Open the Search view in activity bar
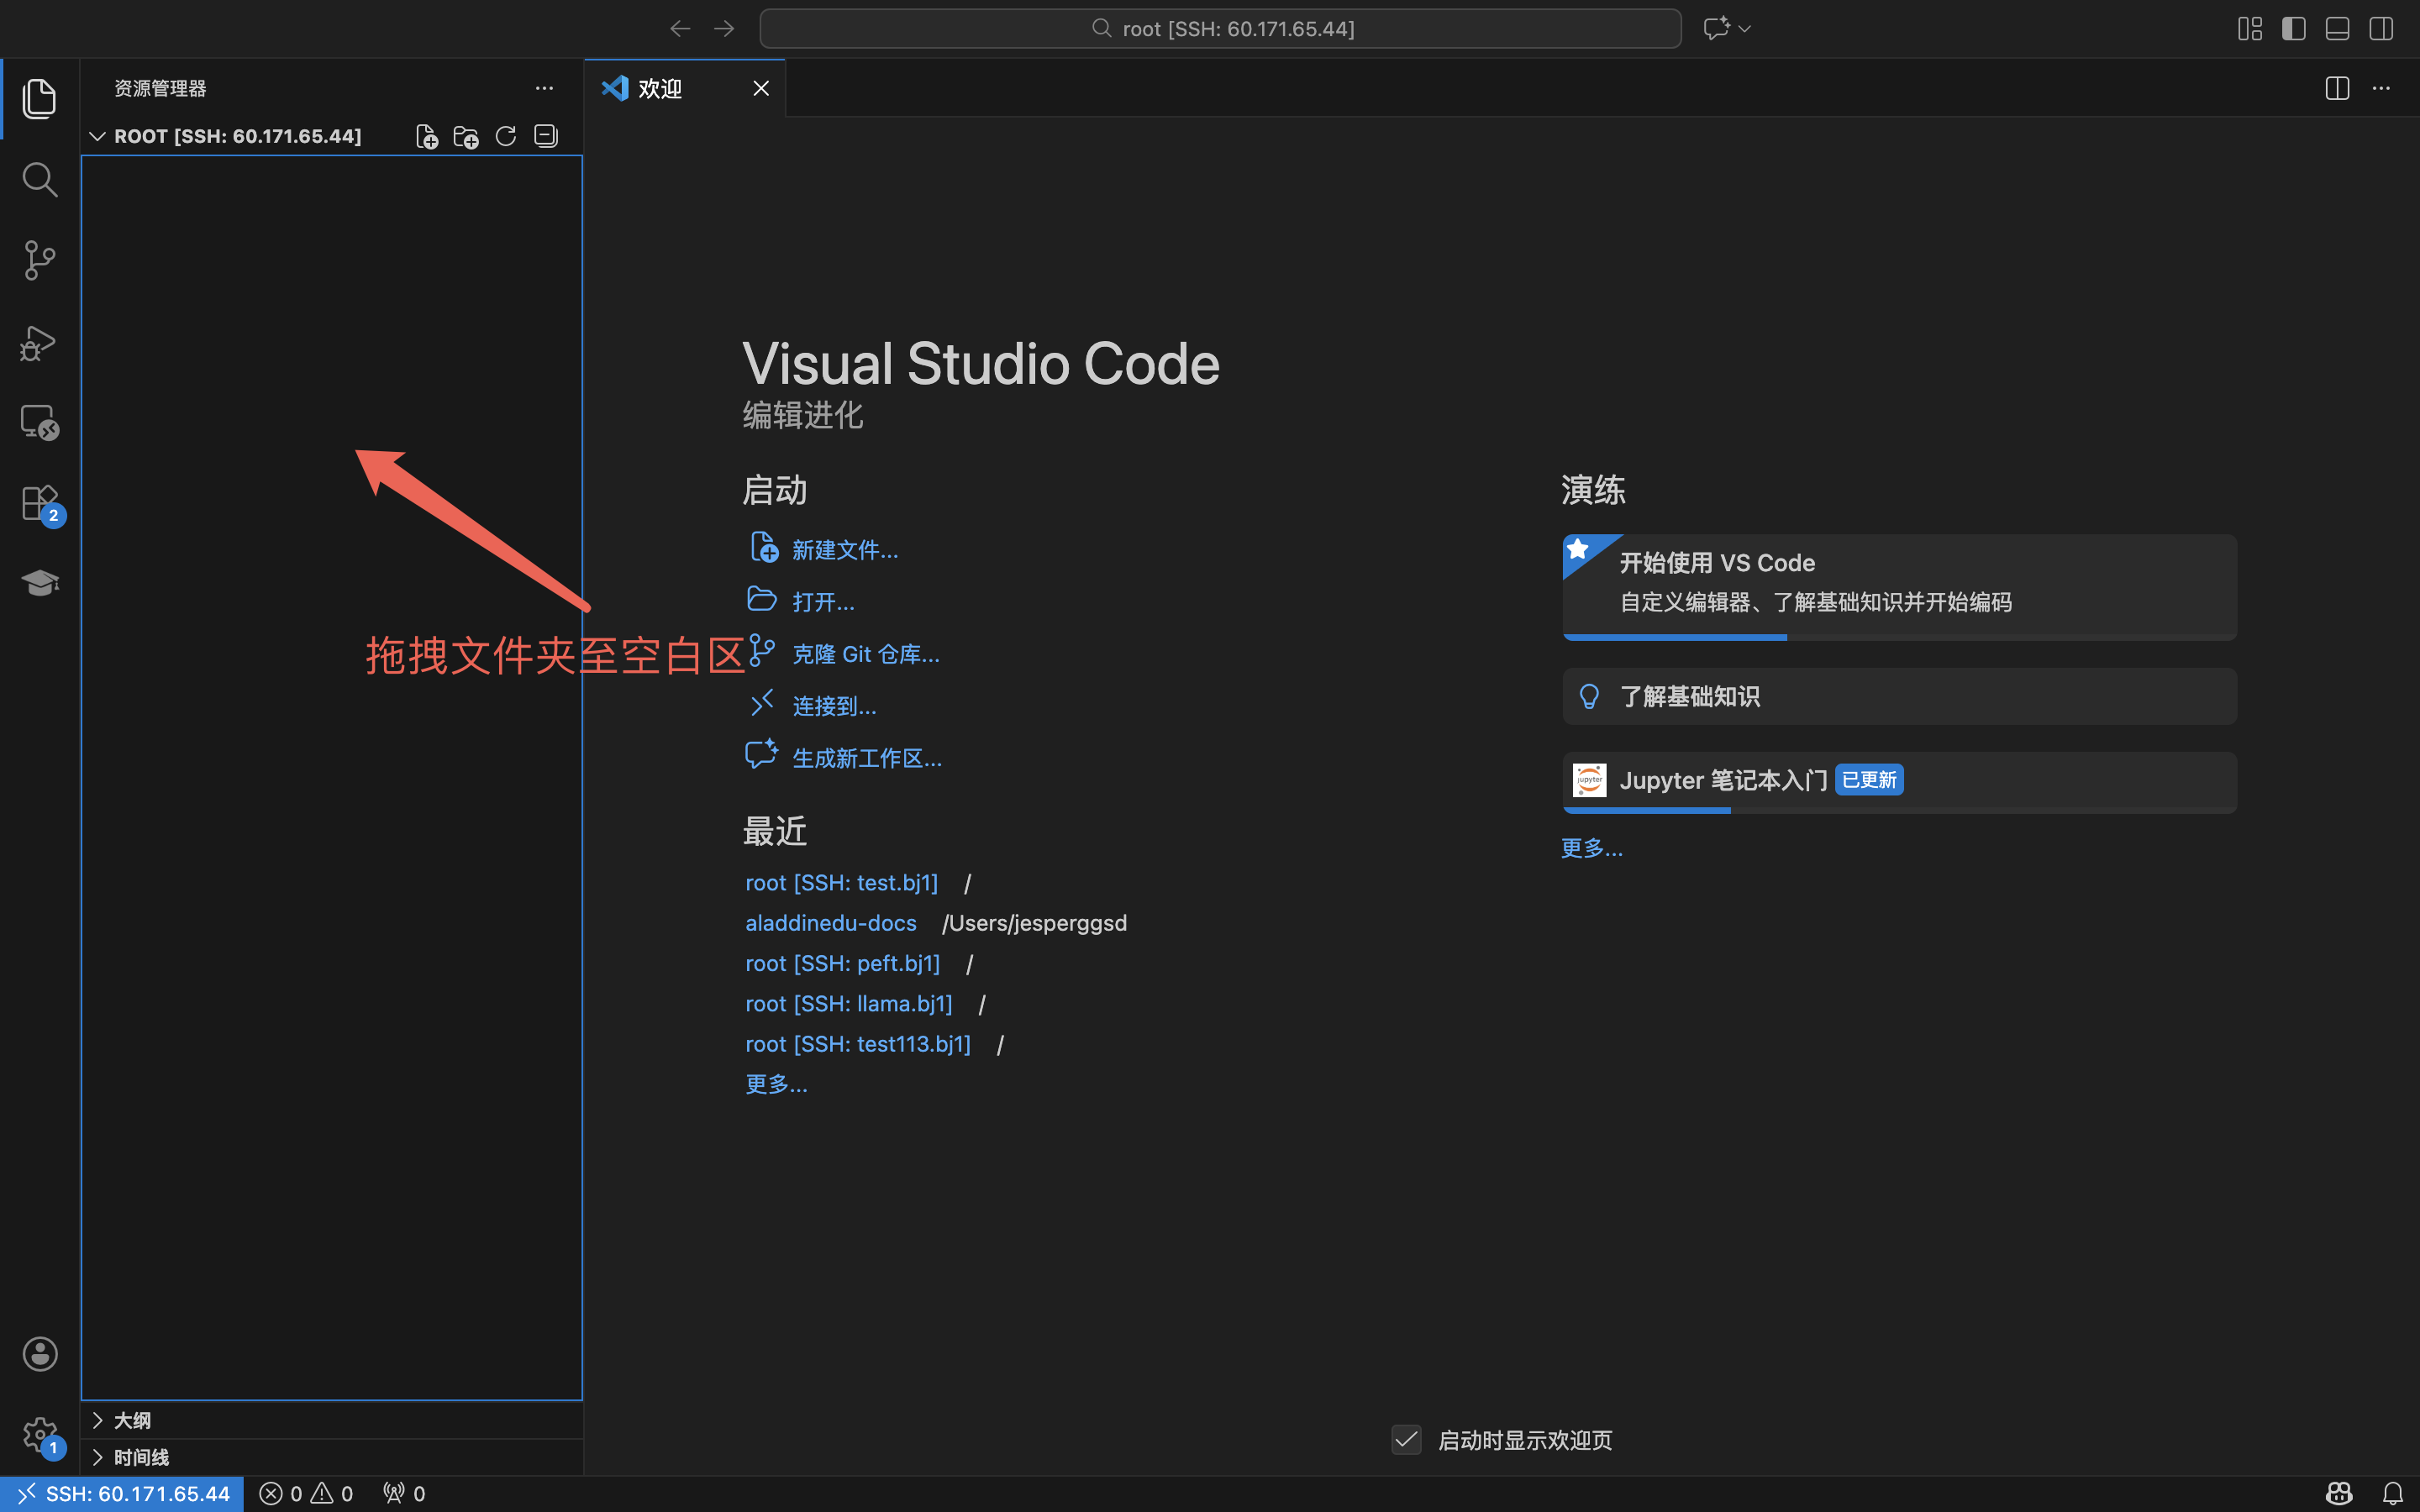The image size is (2420, 1512). pos(39,180)
